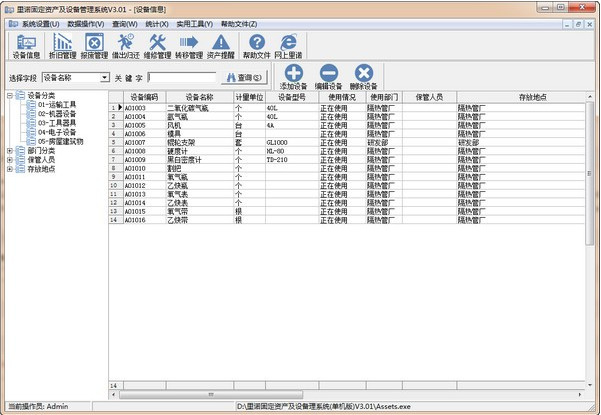Click the 添加设备 plus icon
601x415 pixels.
pos(294,77)
